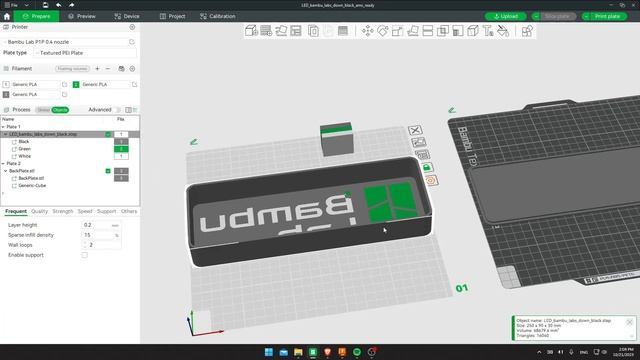Click the add filament plus button

pos(97,69)
